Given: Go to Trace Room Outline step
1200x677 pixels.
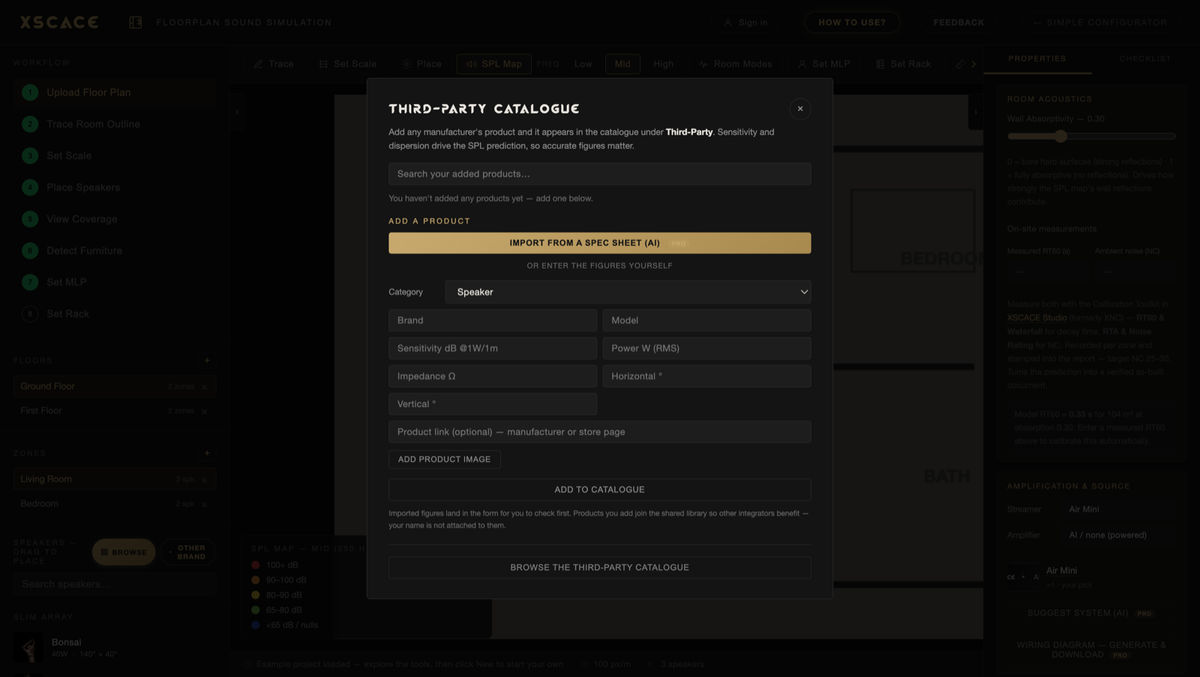Looking at the screenshot, I should pyautogui.click(x=114, y=124).
